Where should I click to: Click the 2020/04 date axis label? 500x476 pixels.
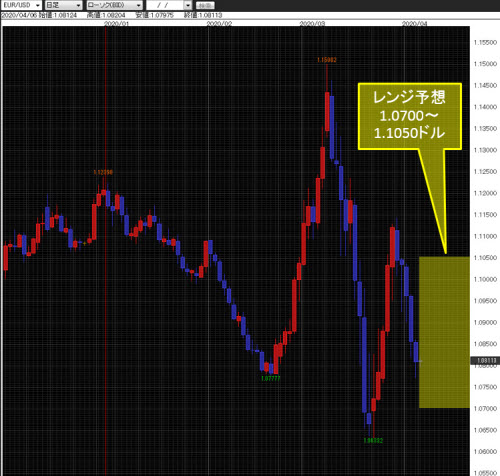414,24
